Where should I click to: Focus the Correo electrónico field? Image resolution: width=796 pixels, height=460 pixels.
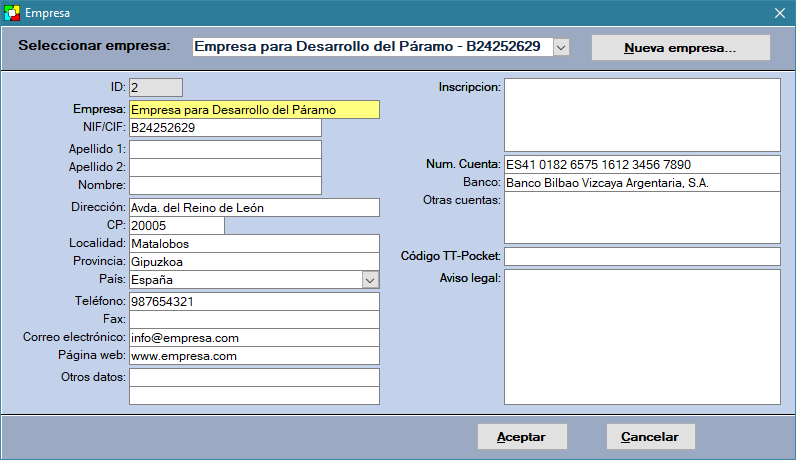[x=254, y=338]
